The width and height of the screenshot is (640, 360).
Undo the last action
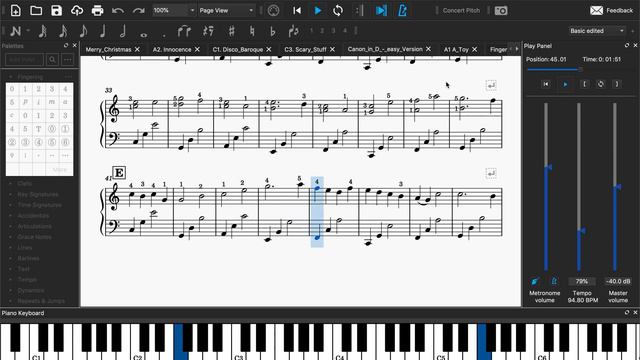pyautogui.click(x=118, y=10)
